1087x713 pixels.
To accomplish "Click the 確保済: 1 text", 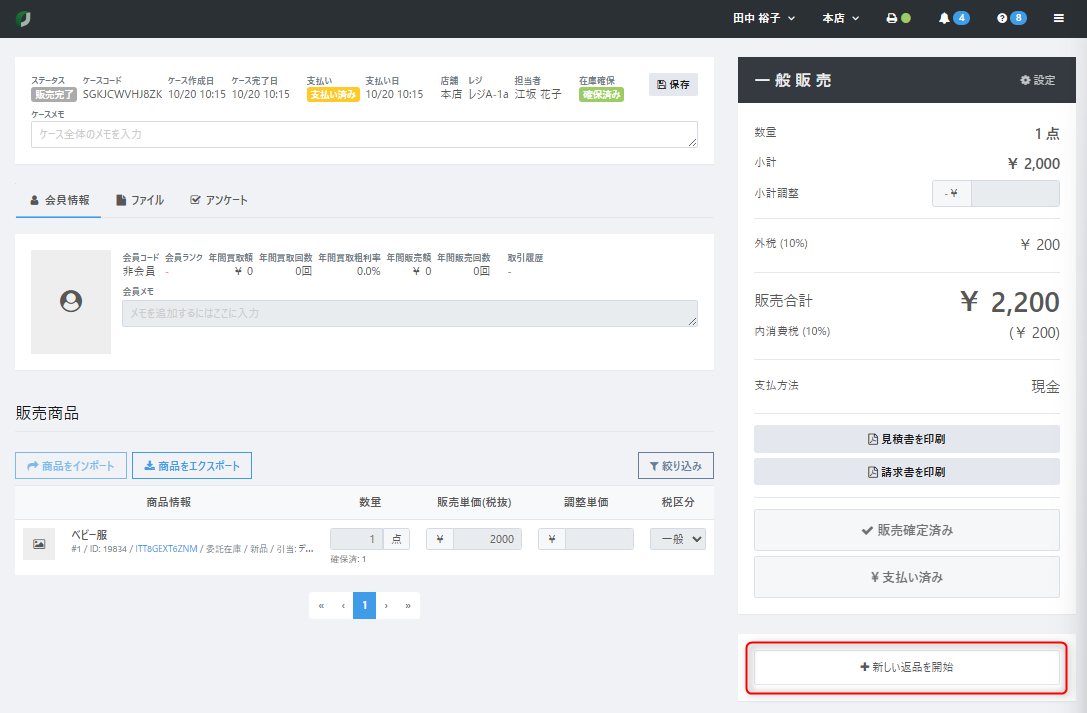I will (x=348, y=559).
